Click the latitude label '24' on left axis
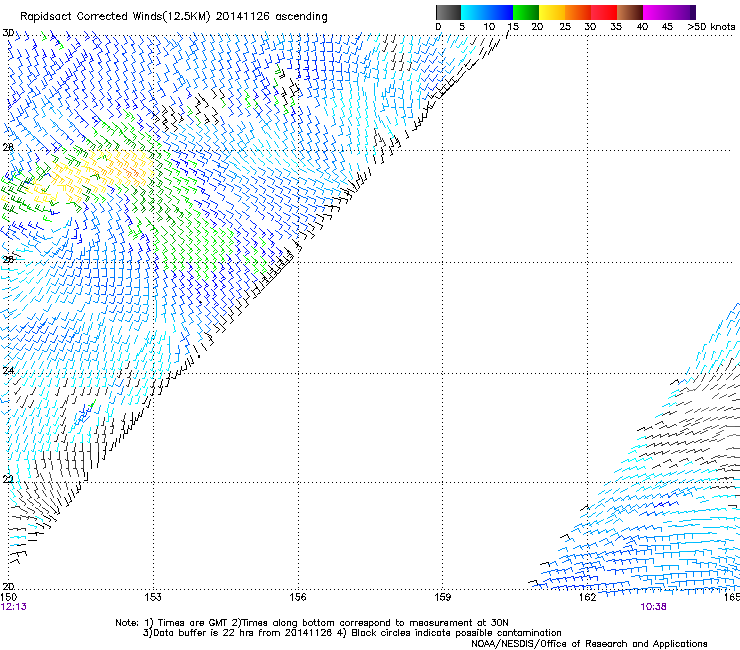 click(8, 371)
